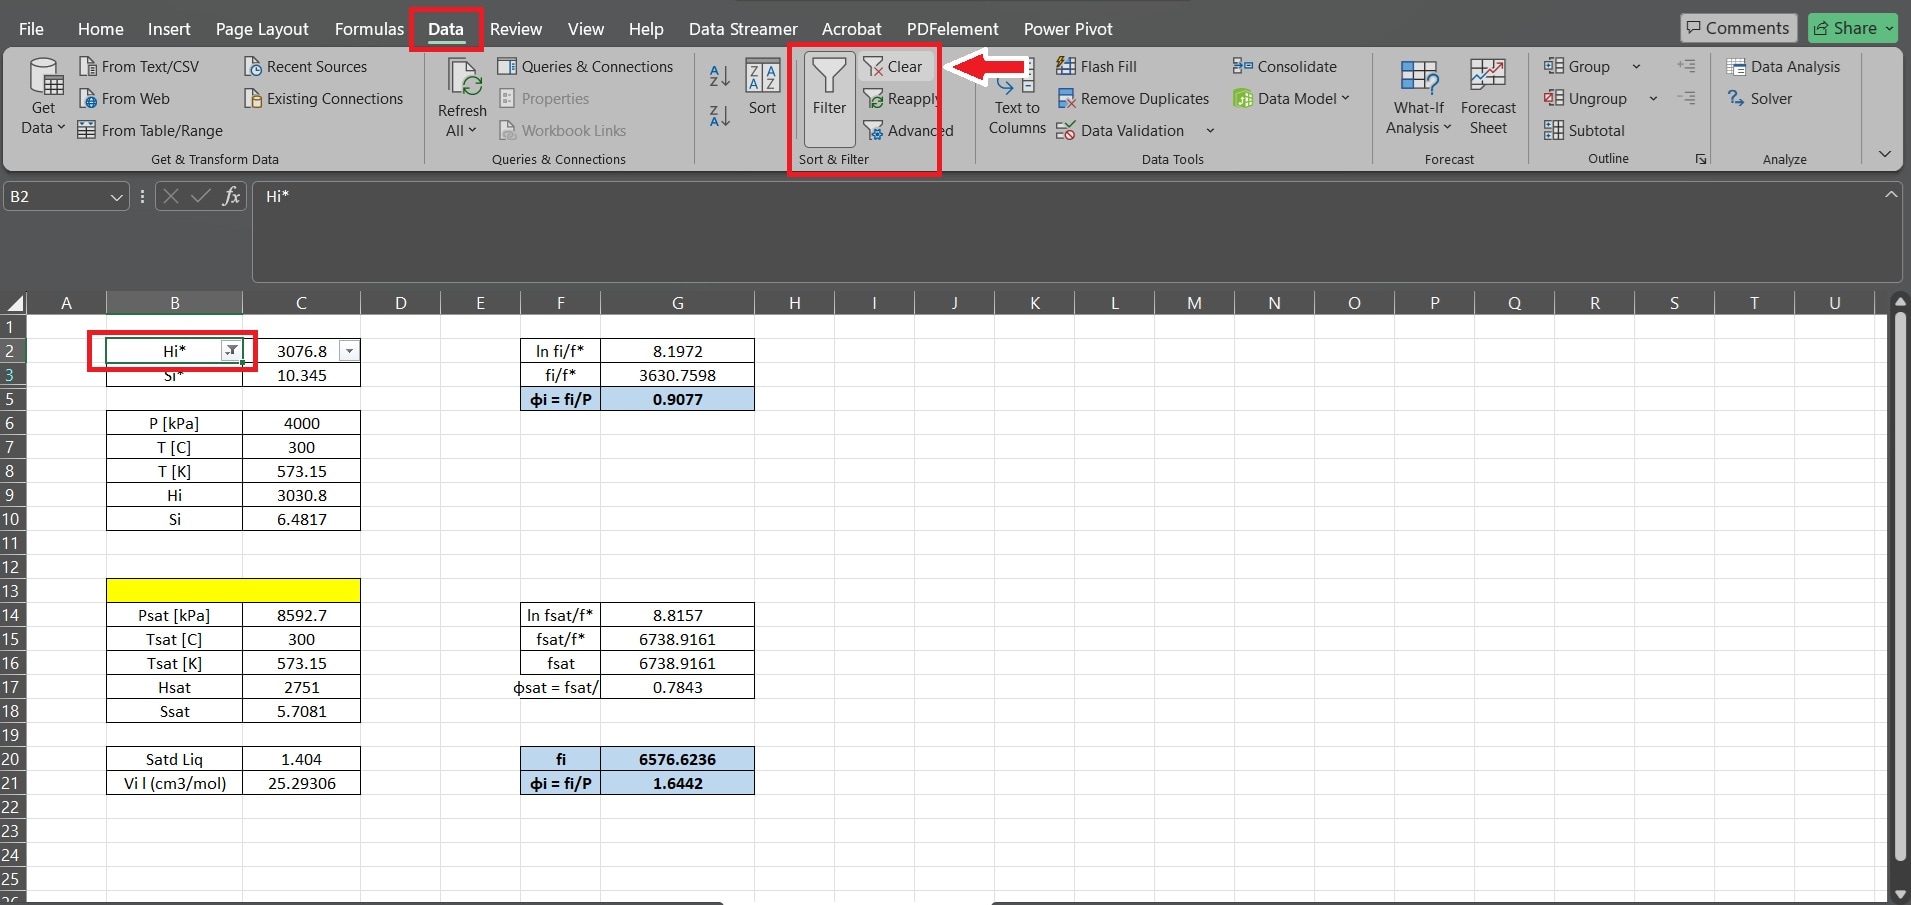The height and width of the screenshot is (905, 1911).
Task: Click the Filter funnel button
Action: point(829,99)
